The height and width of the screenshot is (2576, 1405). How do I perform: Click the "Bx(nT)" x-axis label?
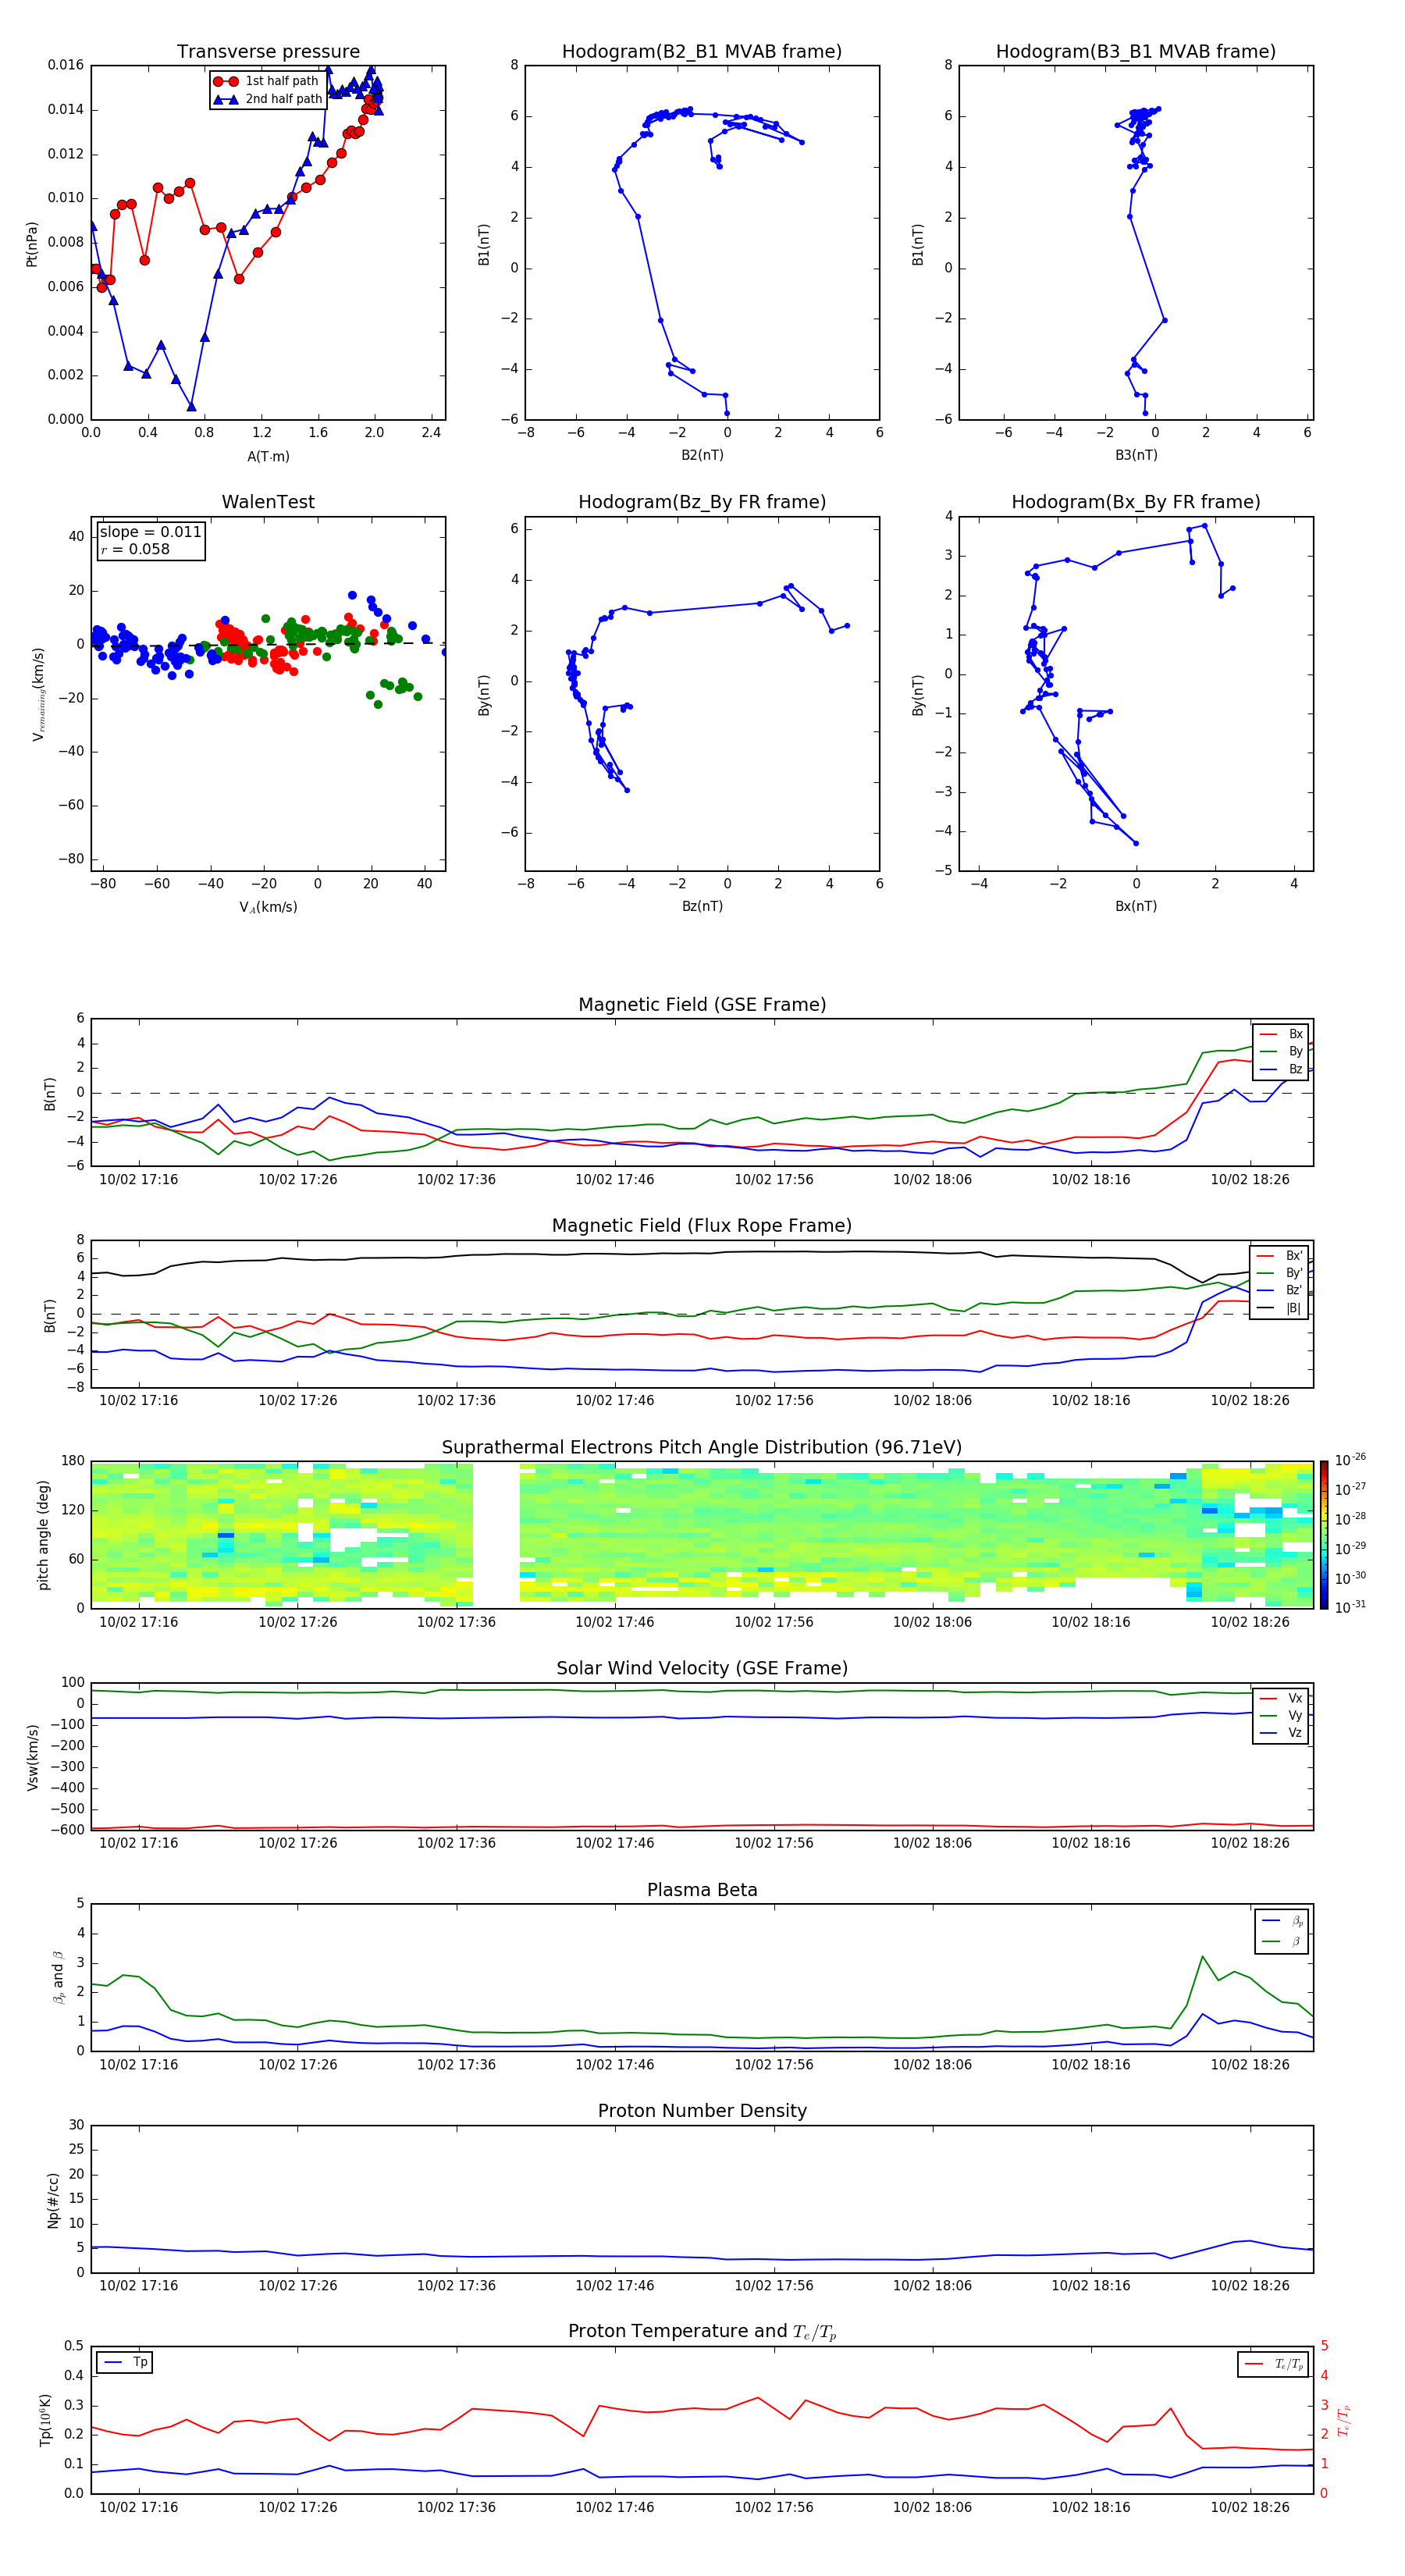click(1136, 906)
